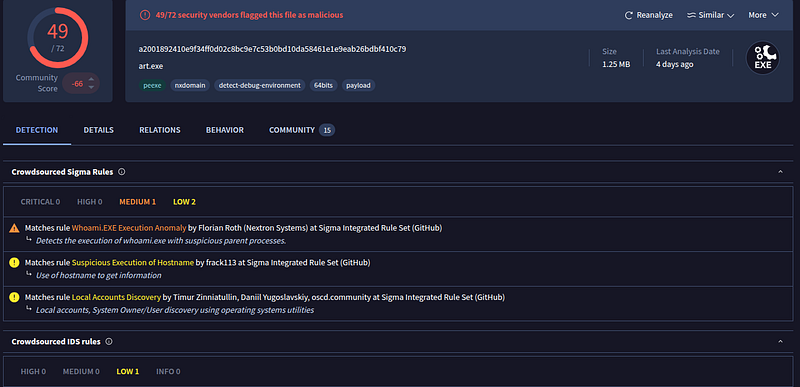Screen dimensions: 800x387
Task: Open the RELATIONS tab
Action: (x=160, y=130)
